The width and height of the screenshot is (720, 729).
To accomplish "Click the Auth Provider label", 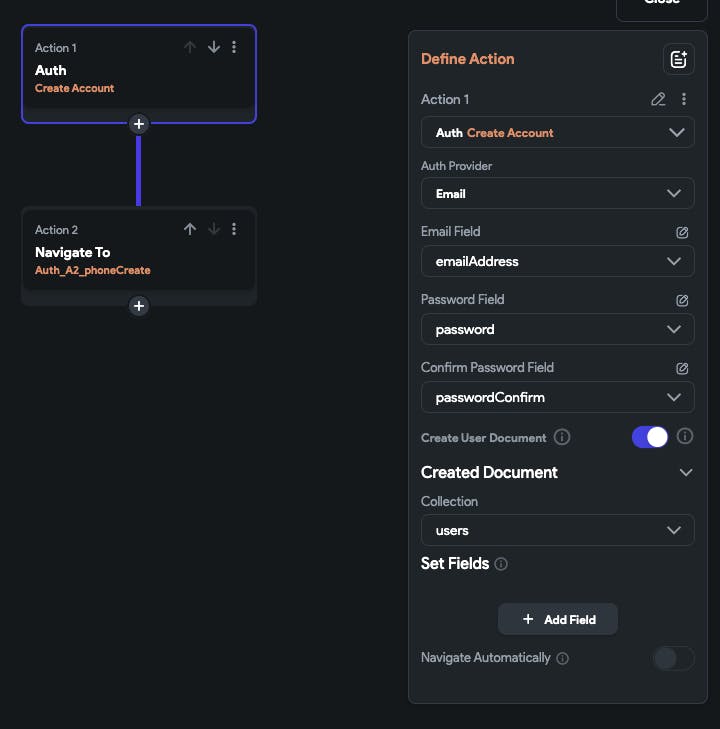I will click(456, 166).
